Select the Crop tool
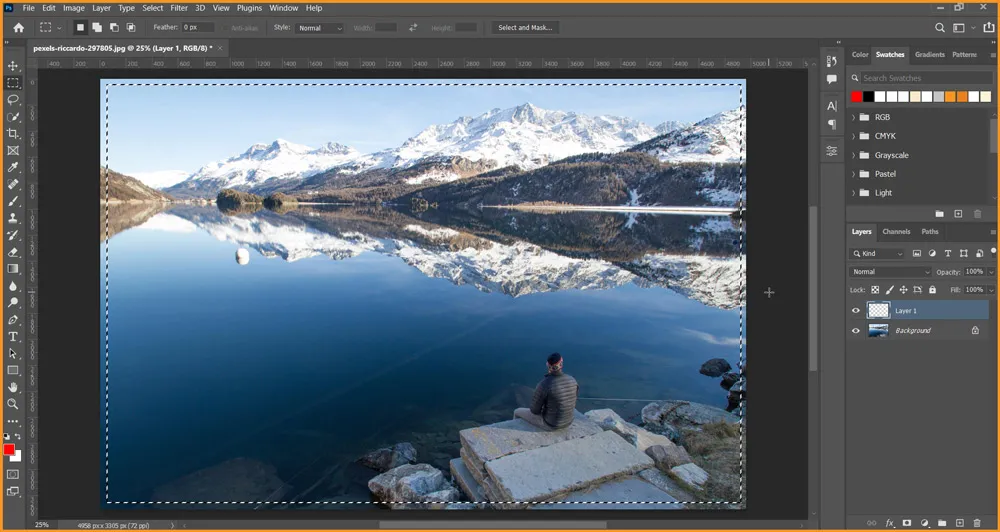Viewport: 1000px width, 532px height. [13, 134]
